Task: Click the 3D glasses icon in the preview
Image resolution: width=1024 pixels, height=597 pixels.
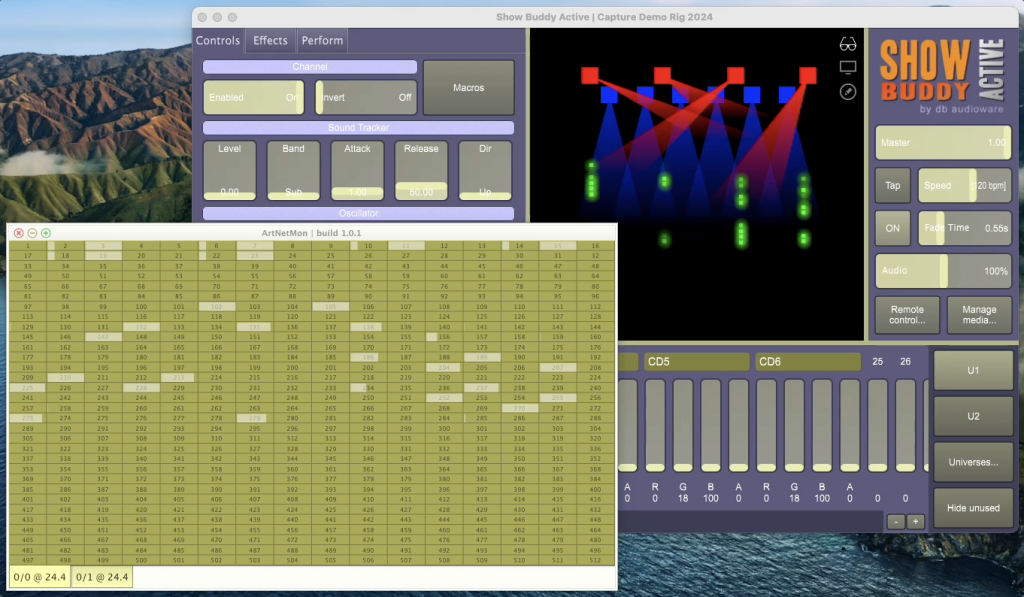Action: pyautogui.click(x=848, y=43)
